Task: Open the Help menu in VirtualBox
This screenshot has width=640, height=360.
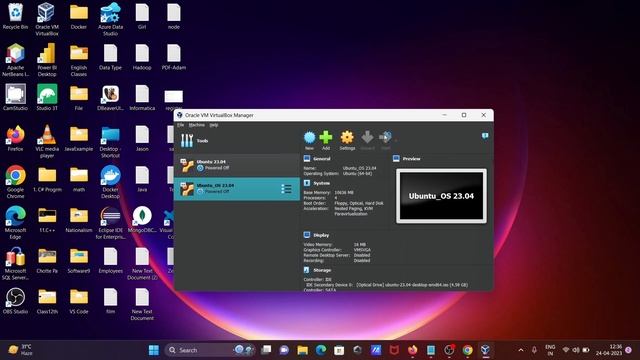Action: (213, 125)
